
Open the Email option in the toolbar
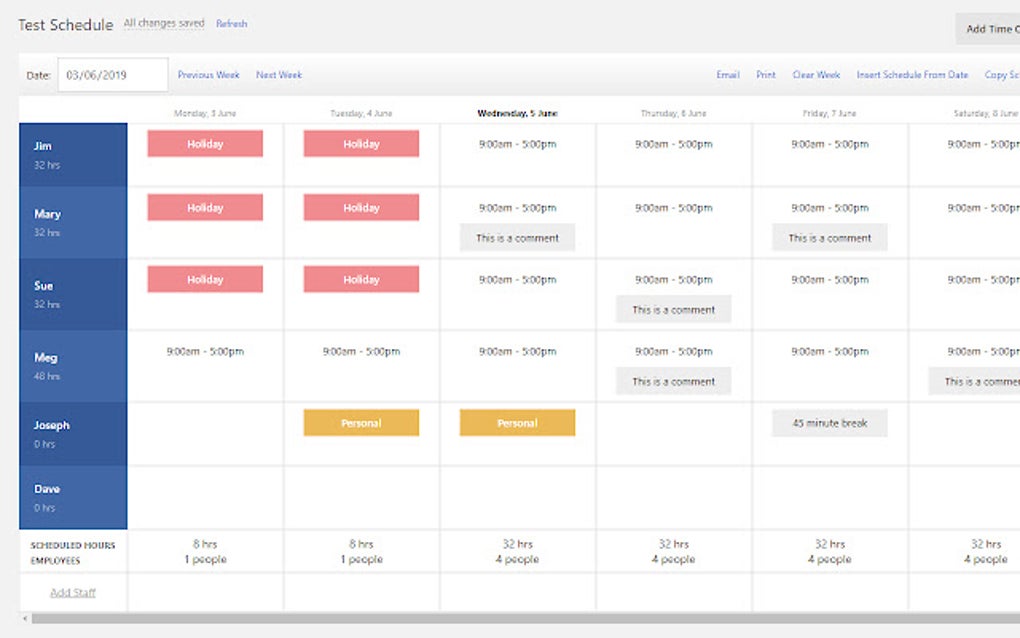pyautogui.click(x=727, y=74)
